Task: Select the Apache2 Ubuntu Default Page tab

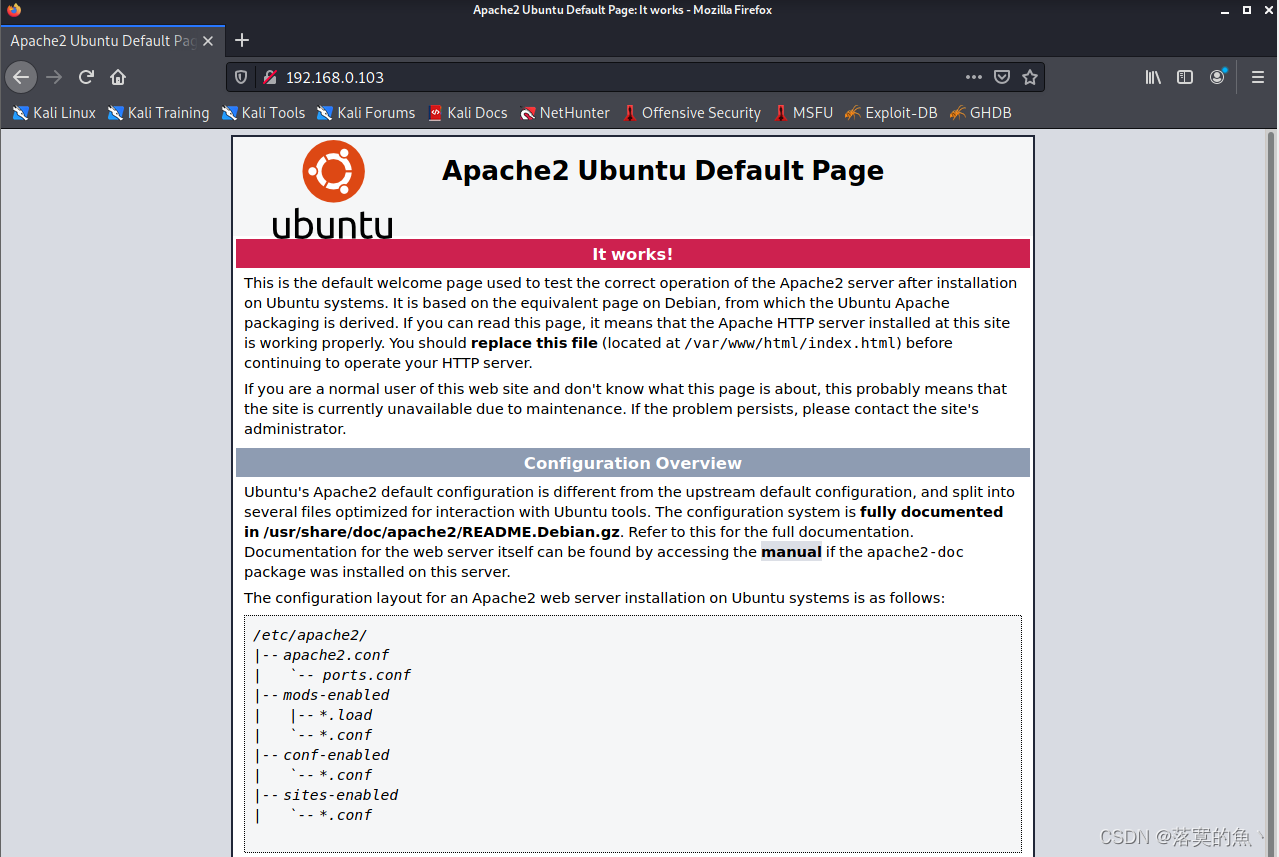Action: click(112, 41)
